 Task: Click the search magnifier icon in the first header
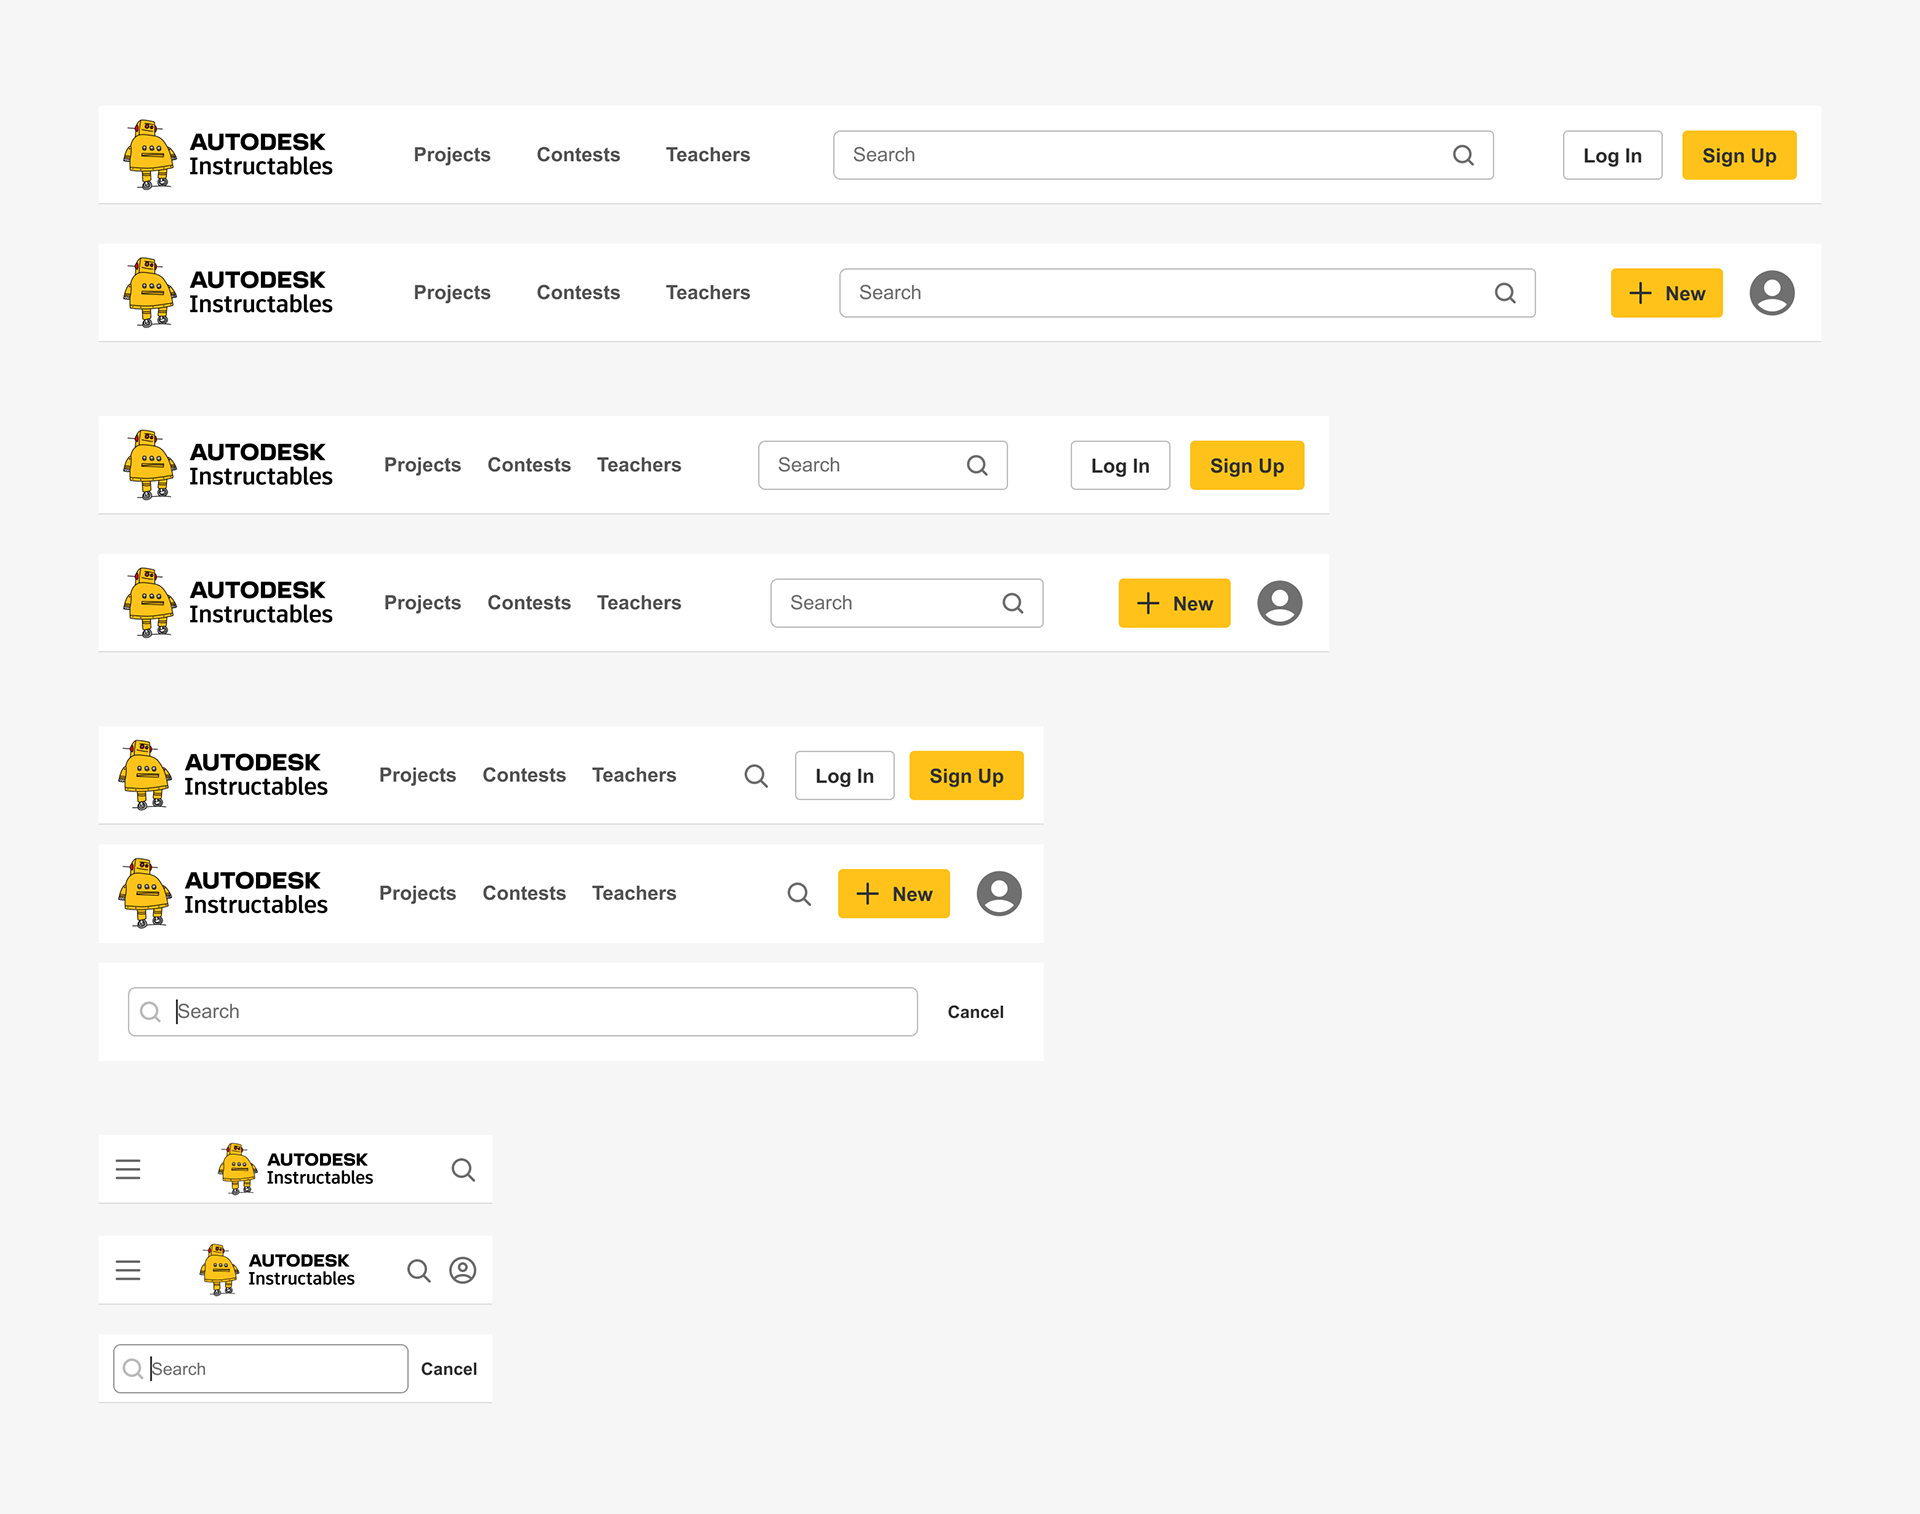click(x=1463, y=155)
